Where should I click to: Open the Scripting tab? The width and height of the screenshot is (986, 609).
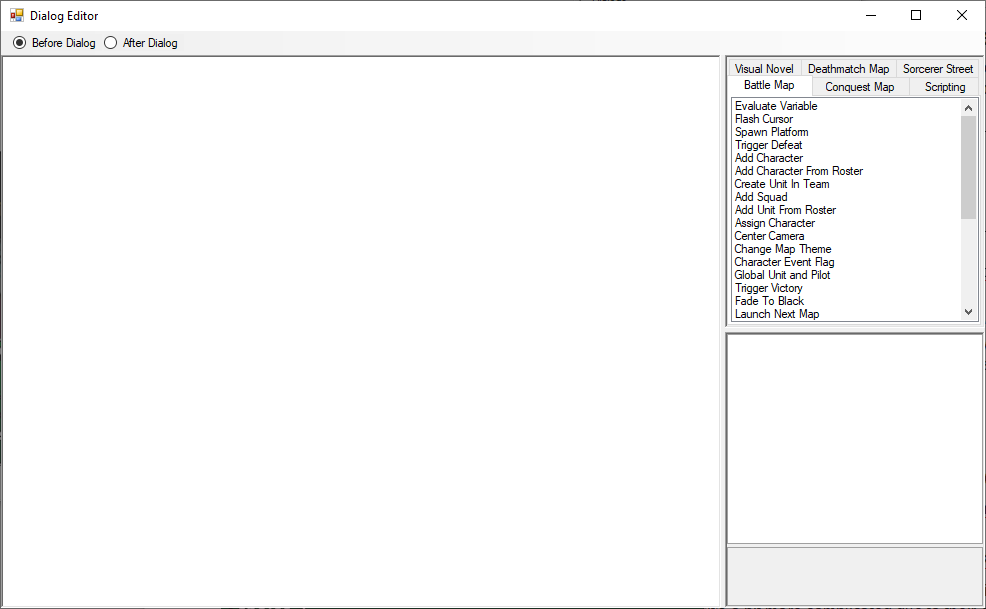point(944,87)
